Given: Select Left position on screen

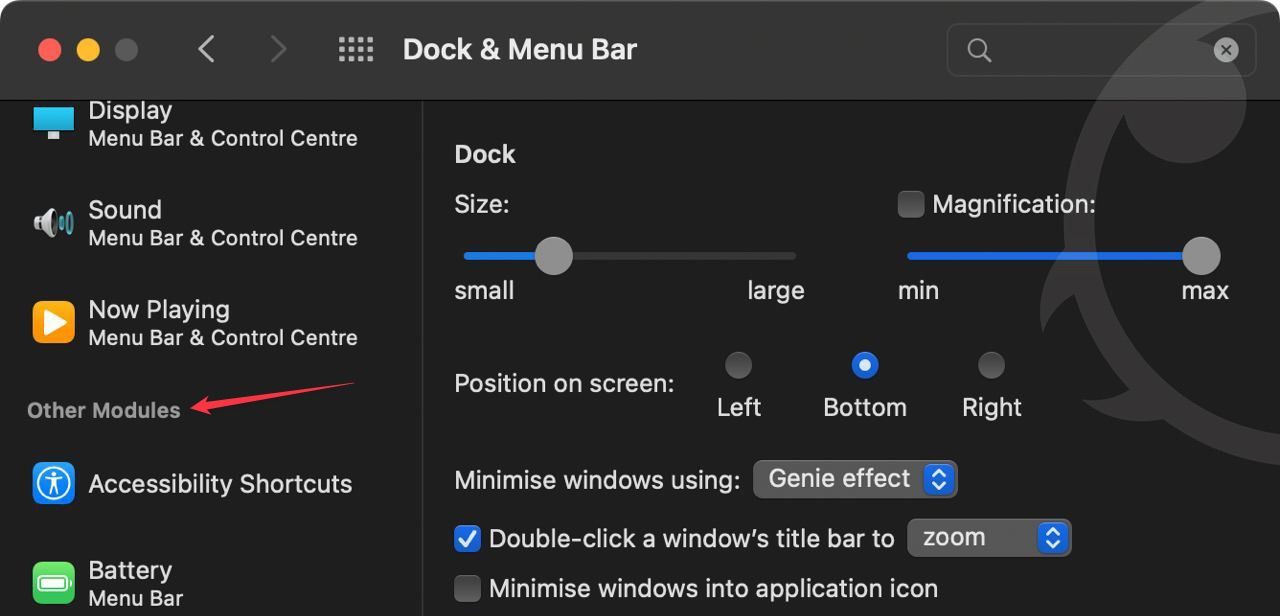Looking at the screenshot, I should point(738,365).
